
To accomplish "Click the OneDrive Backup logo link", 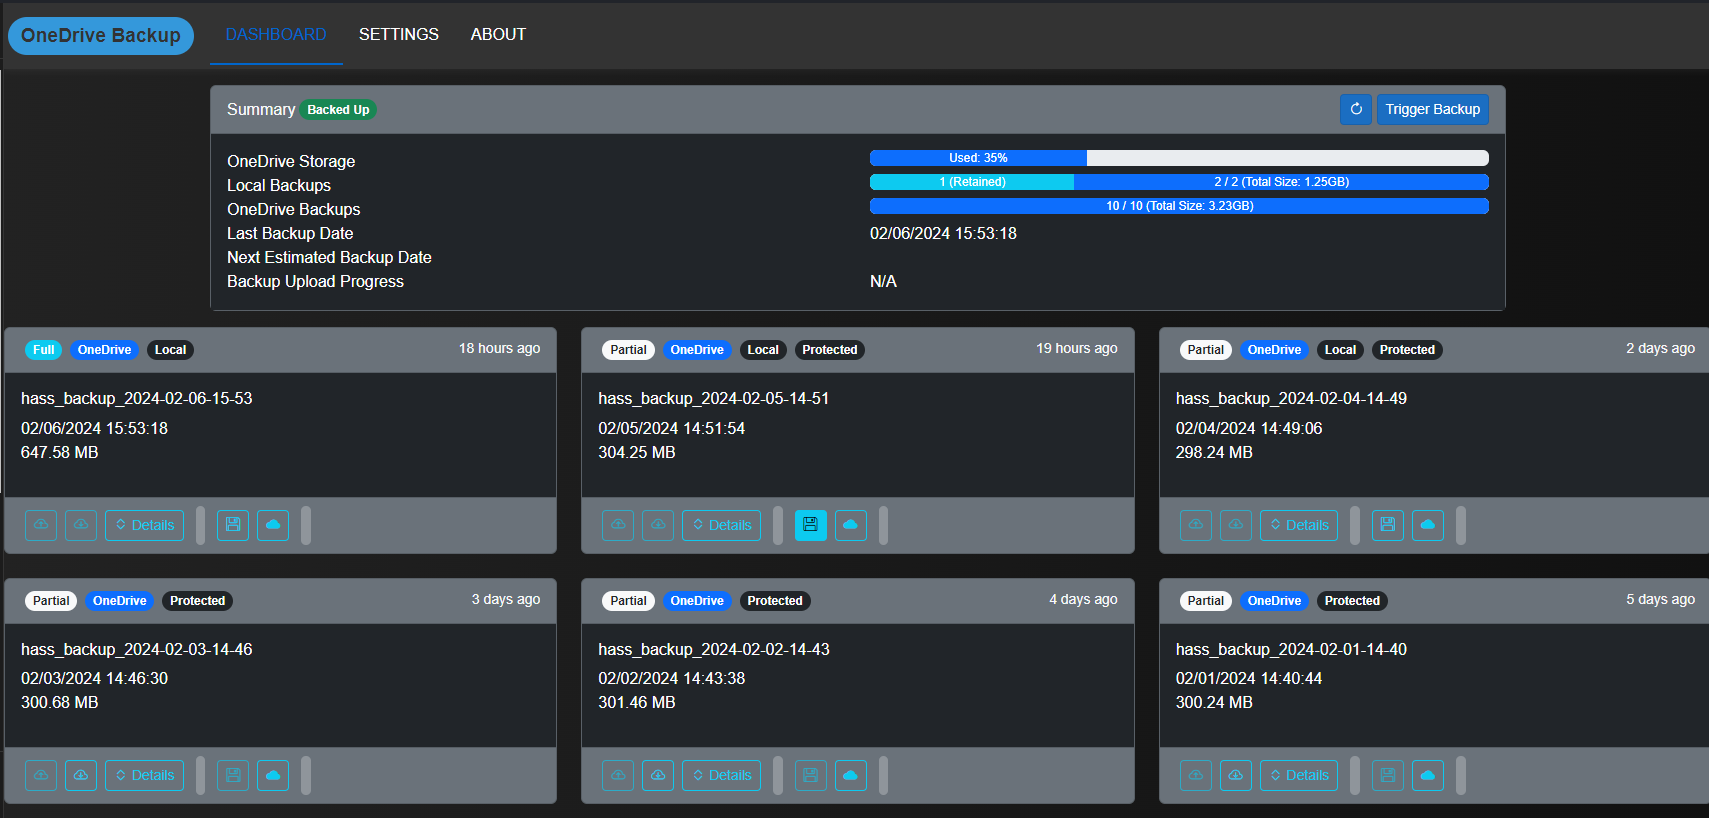I will point(101,36).
